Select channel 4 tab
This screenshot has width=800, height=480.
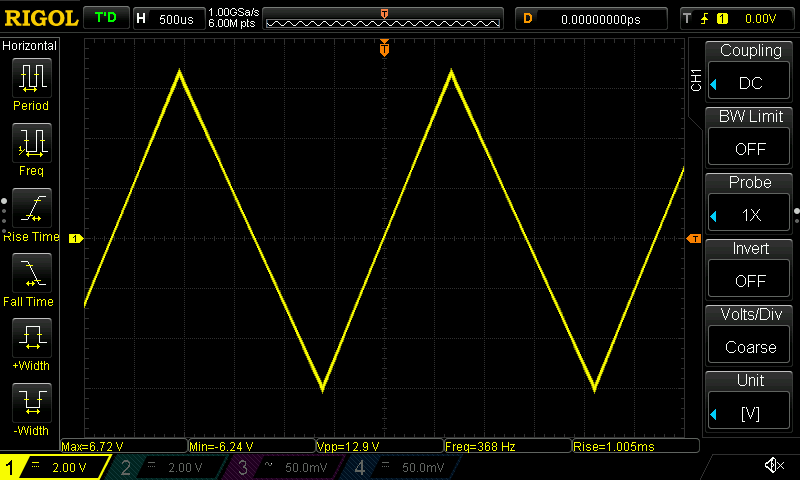[x=403, y=467]
